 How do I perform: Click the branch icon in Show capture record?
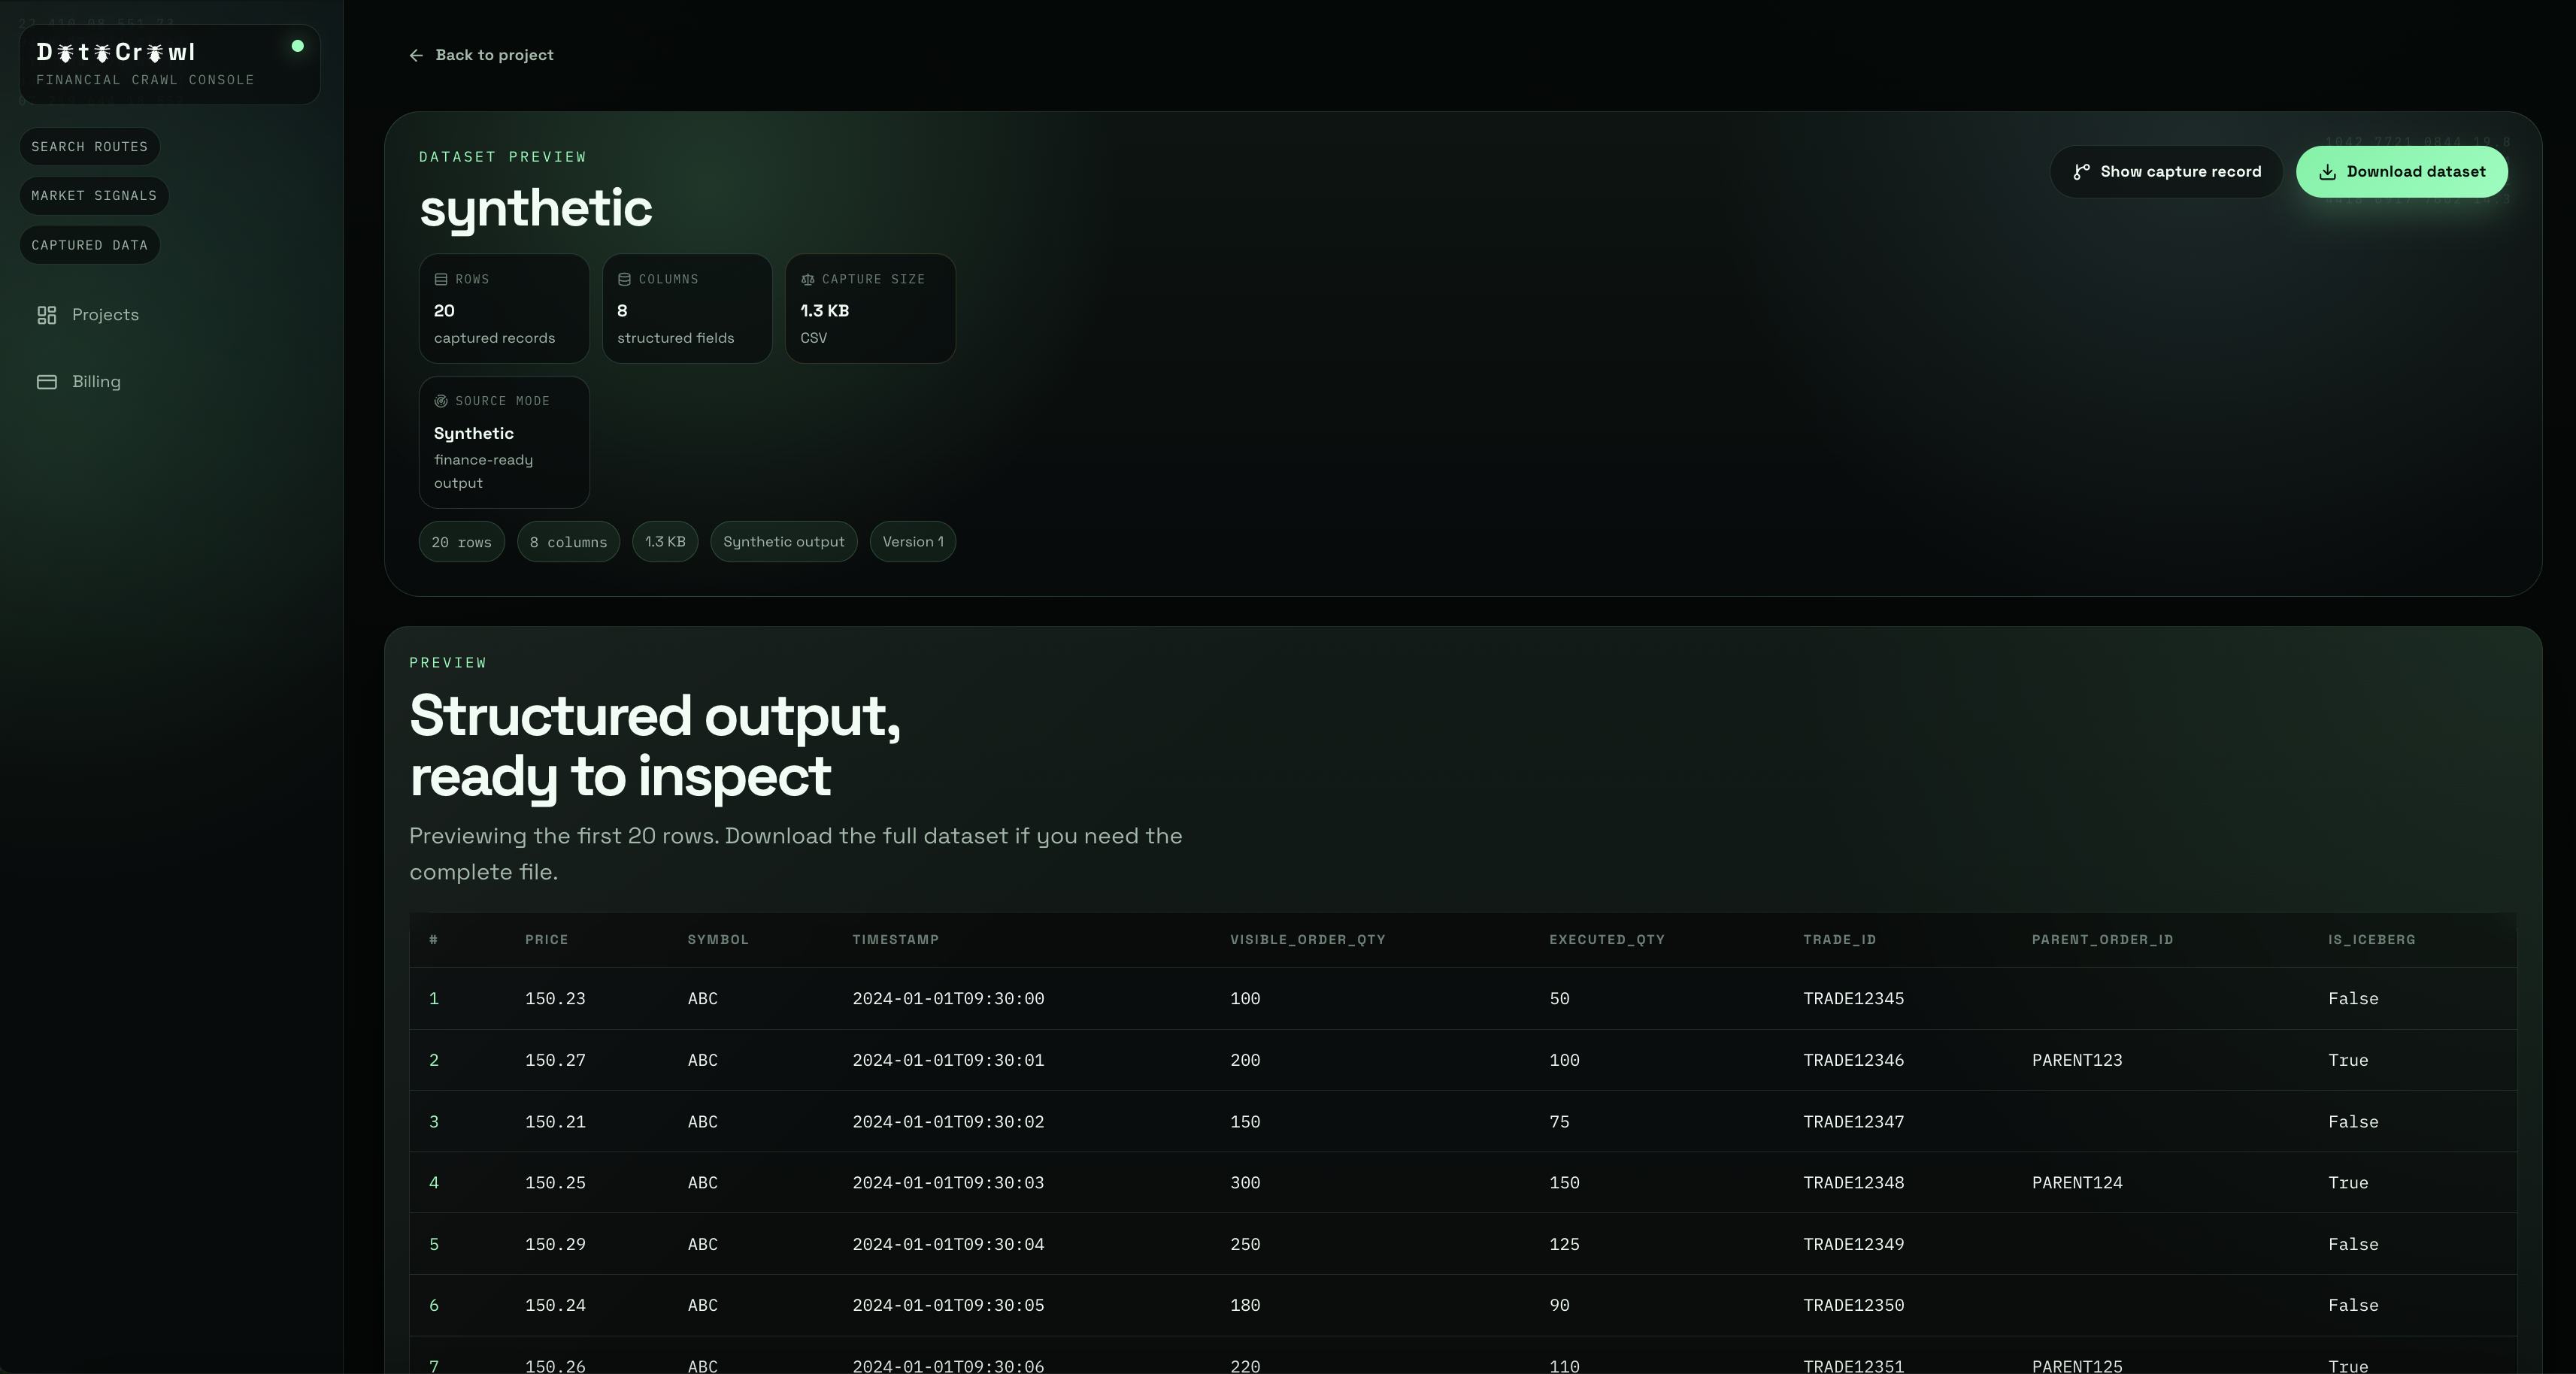pos(2081,172)
